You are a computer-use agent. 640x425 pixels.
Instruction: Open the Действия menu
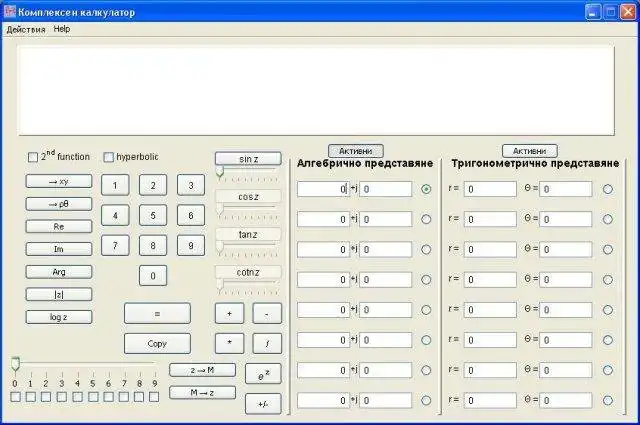26,29
